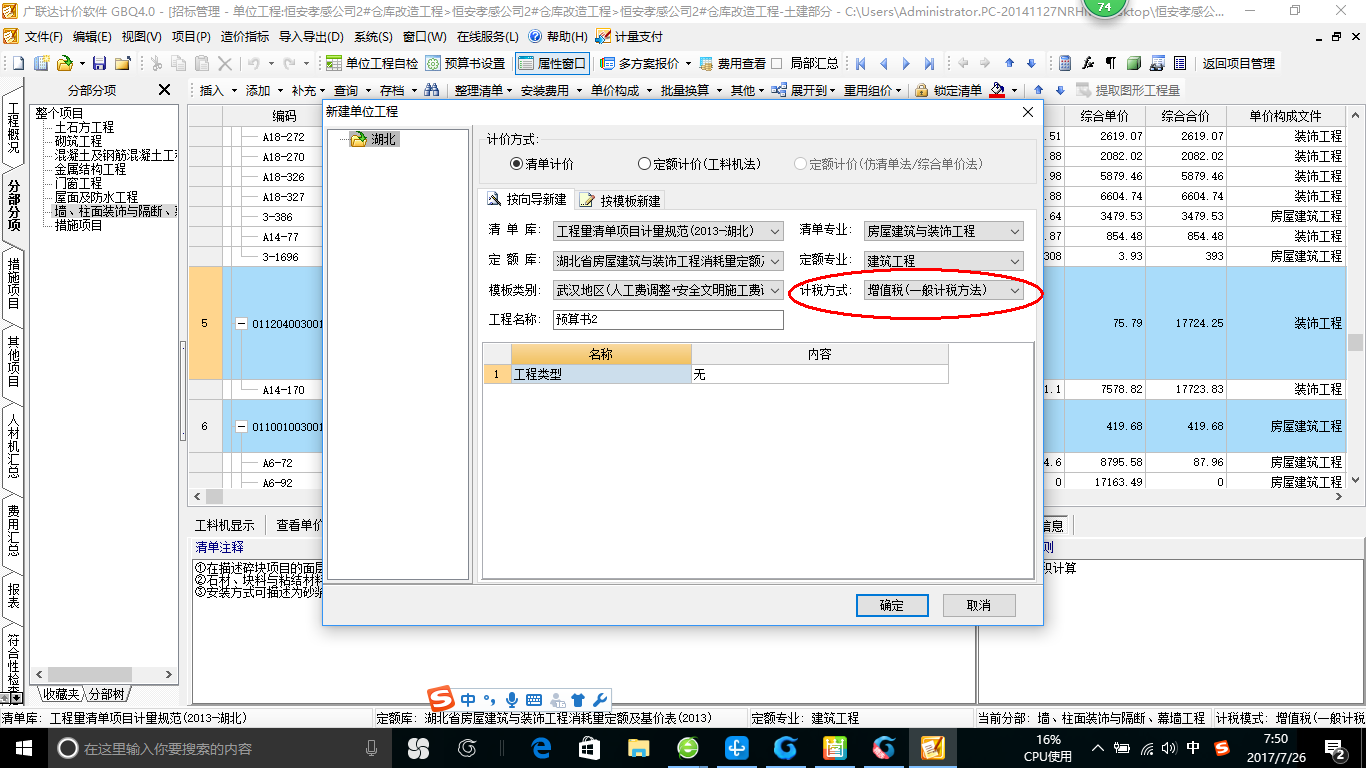The height and width of the screenshot is (768, 1366).
Task: Open the 文件(F) menu
Action: click(x=44, y=36)
